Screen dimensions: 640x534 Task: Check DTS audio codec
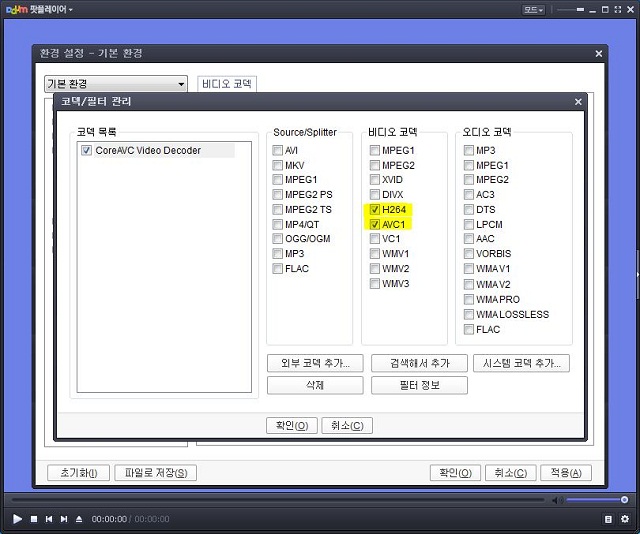click(469, 209)
